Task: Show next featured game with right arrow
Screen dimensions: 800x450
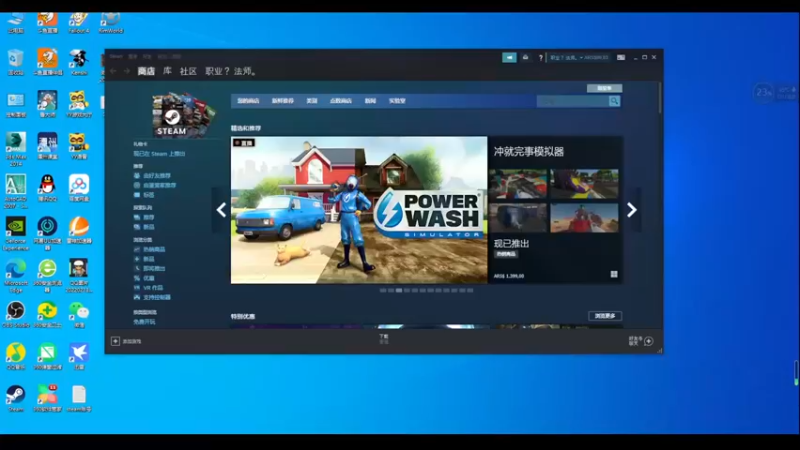Action: [632, 210]
